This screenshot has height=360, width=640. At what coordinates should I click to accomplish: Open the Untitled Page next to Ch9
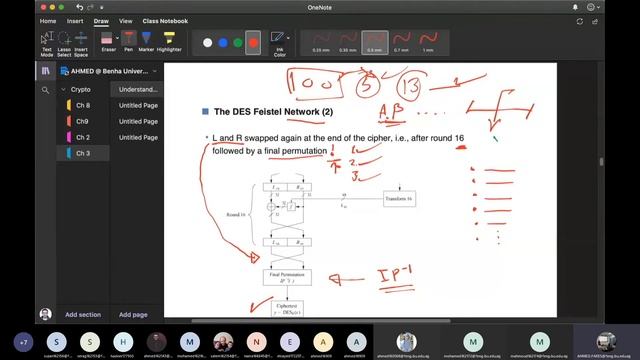click(137, 121)
